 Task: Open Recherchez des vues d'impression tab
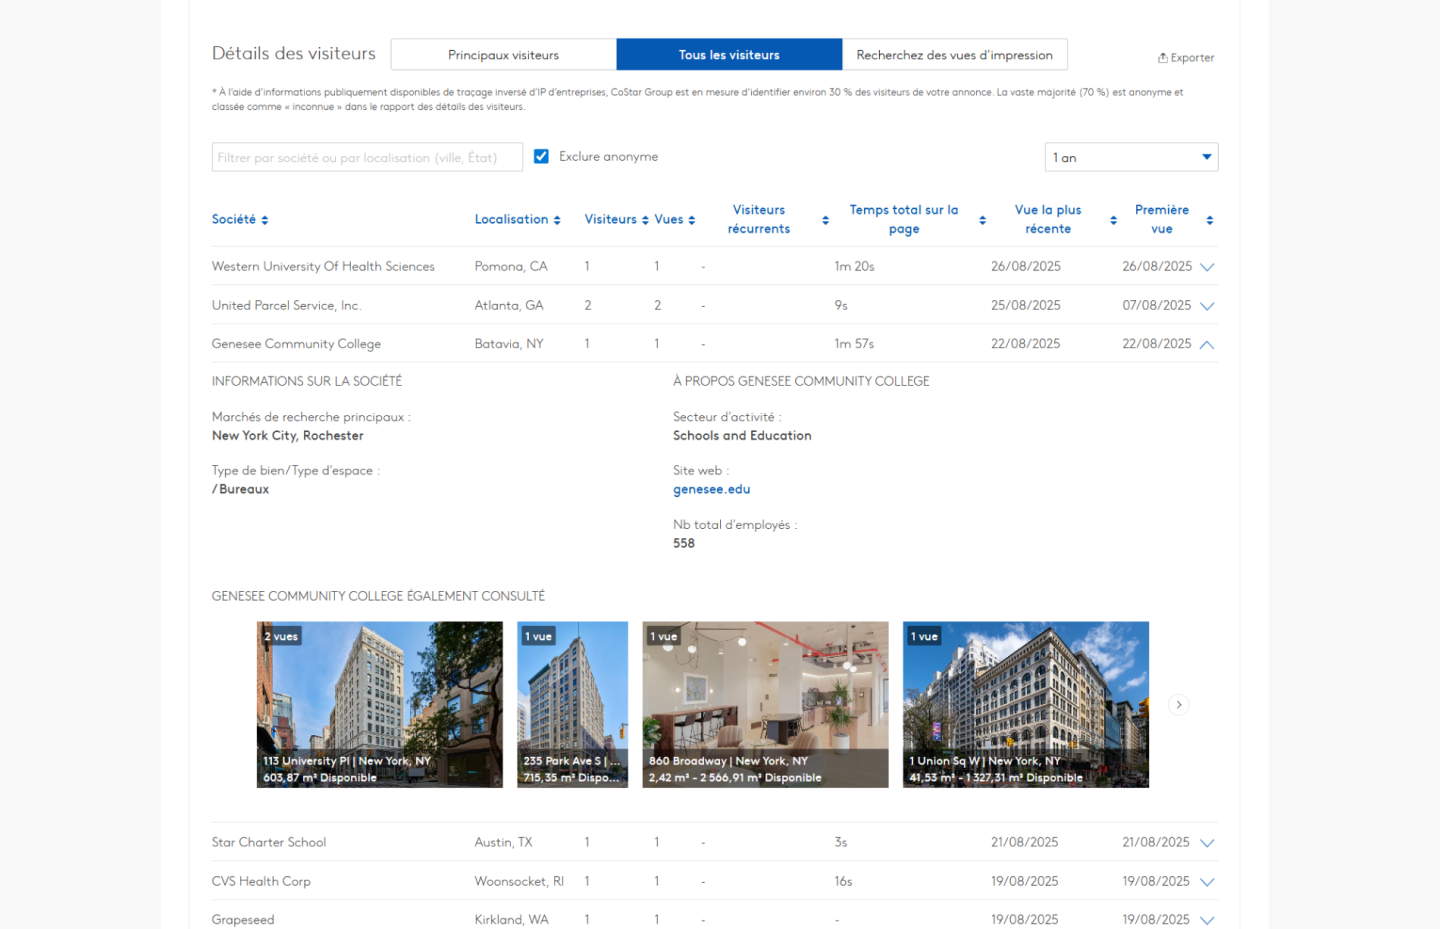pos(954,55)
